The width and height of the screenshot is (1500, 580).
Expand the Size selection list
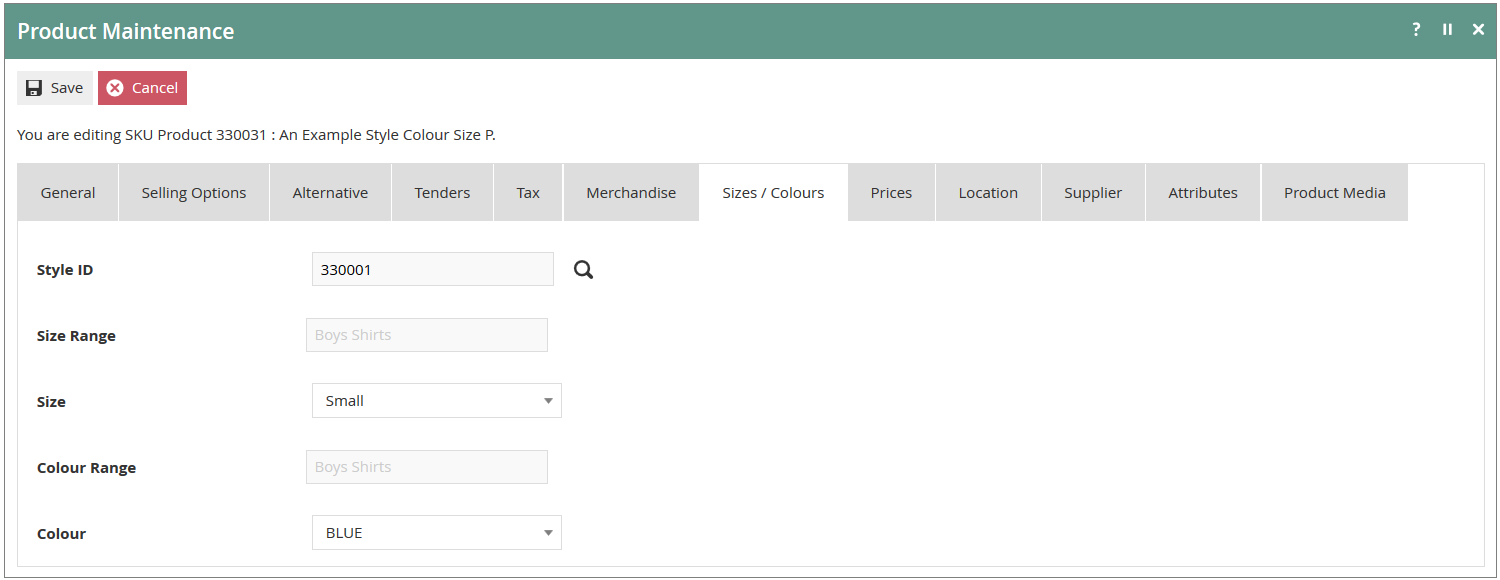pos(548,400)
